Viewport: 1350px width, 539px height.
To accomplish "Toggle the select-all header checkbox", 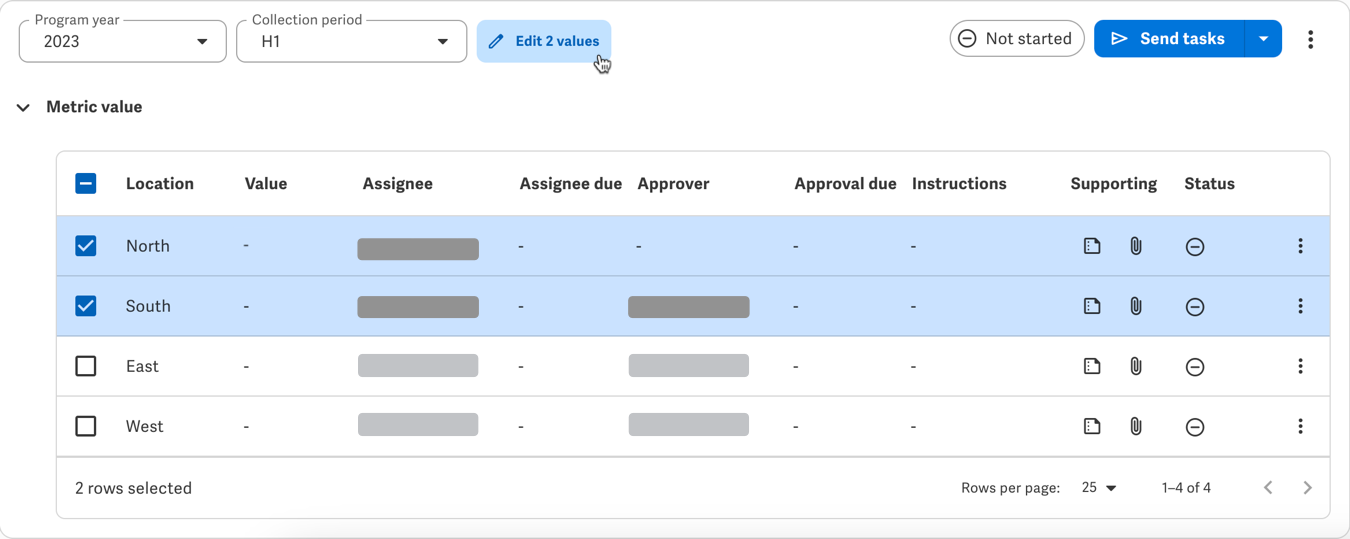I will 86,184.
